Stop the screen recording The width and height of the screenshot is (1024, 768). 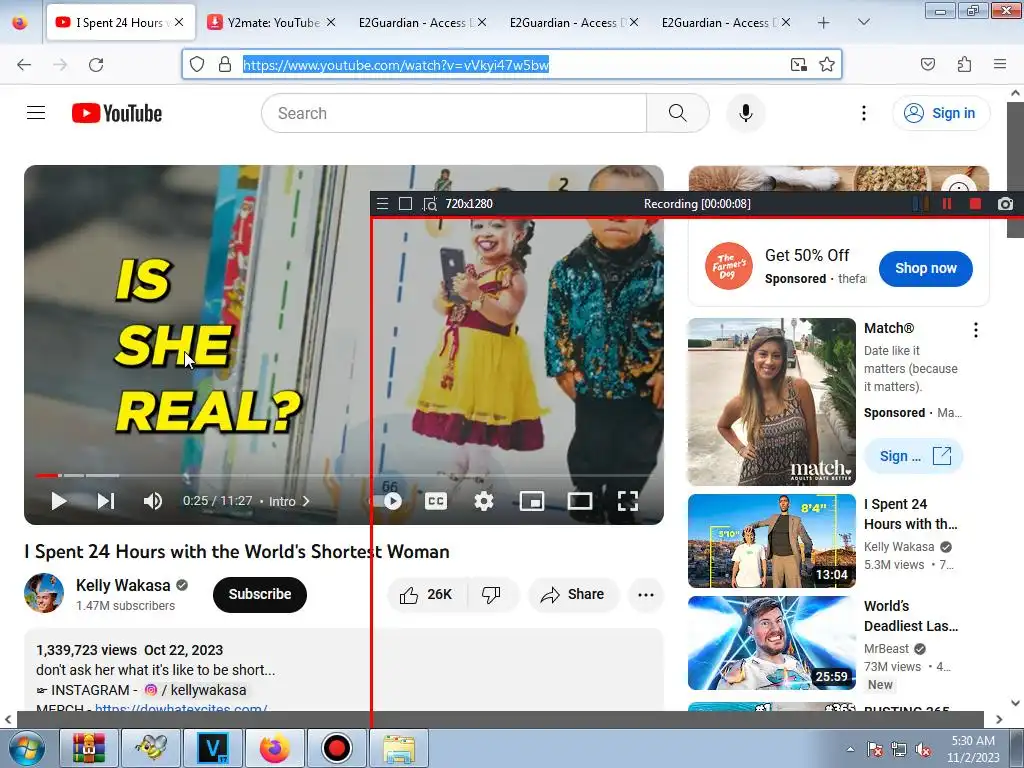click(975, 204)
